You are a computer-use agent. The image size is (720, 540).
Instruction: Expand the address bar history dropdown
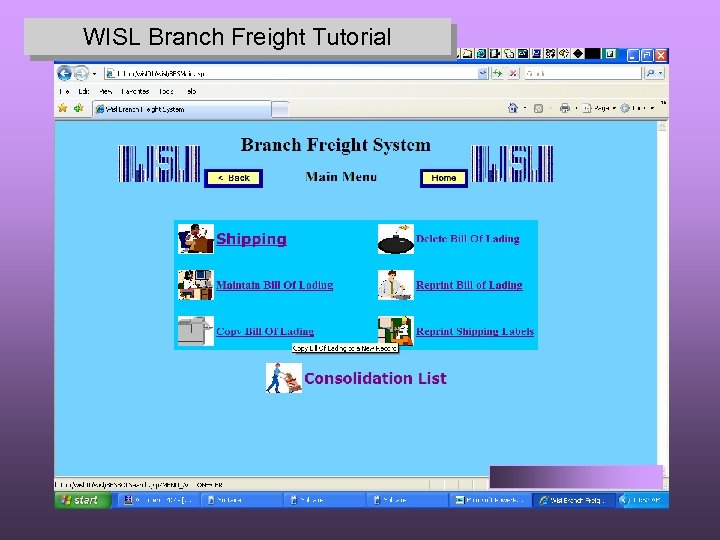(x=483, y=73)
